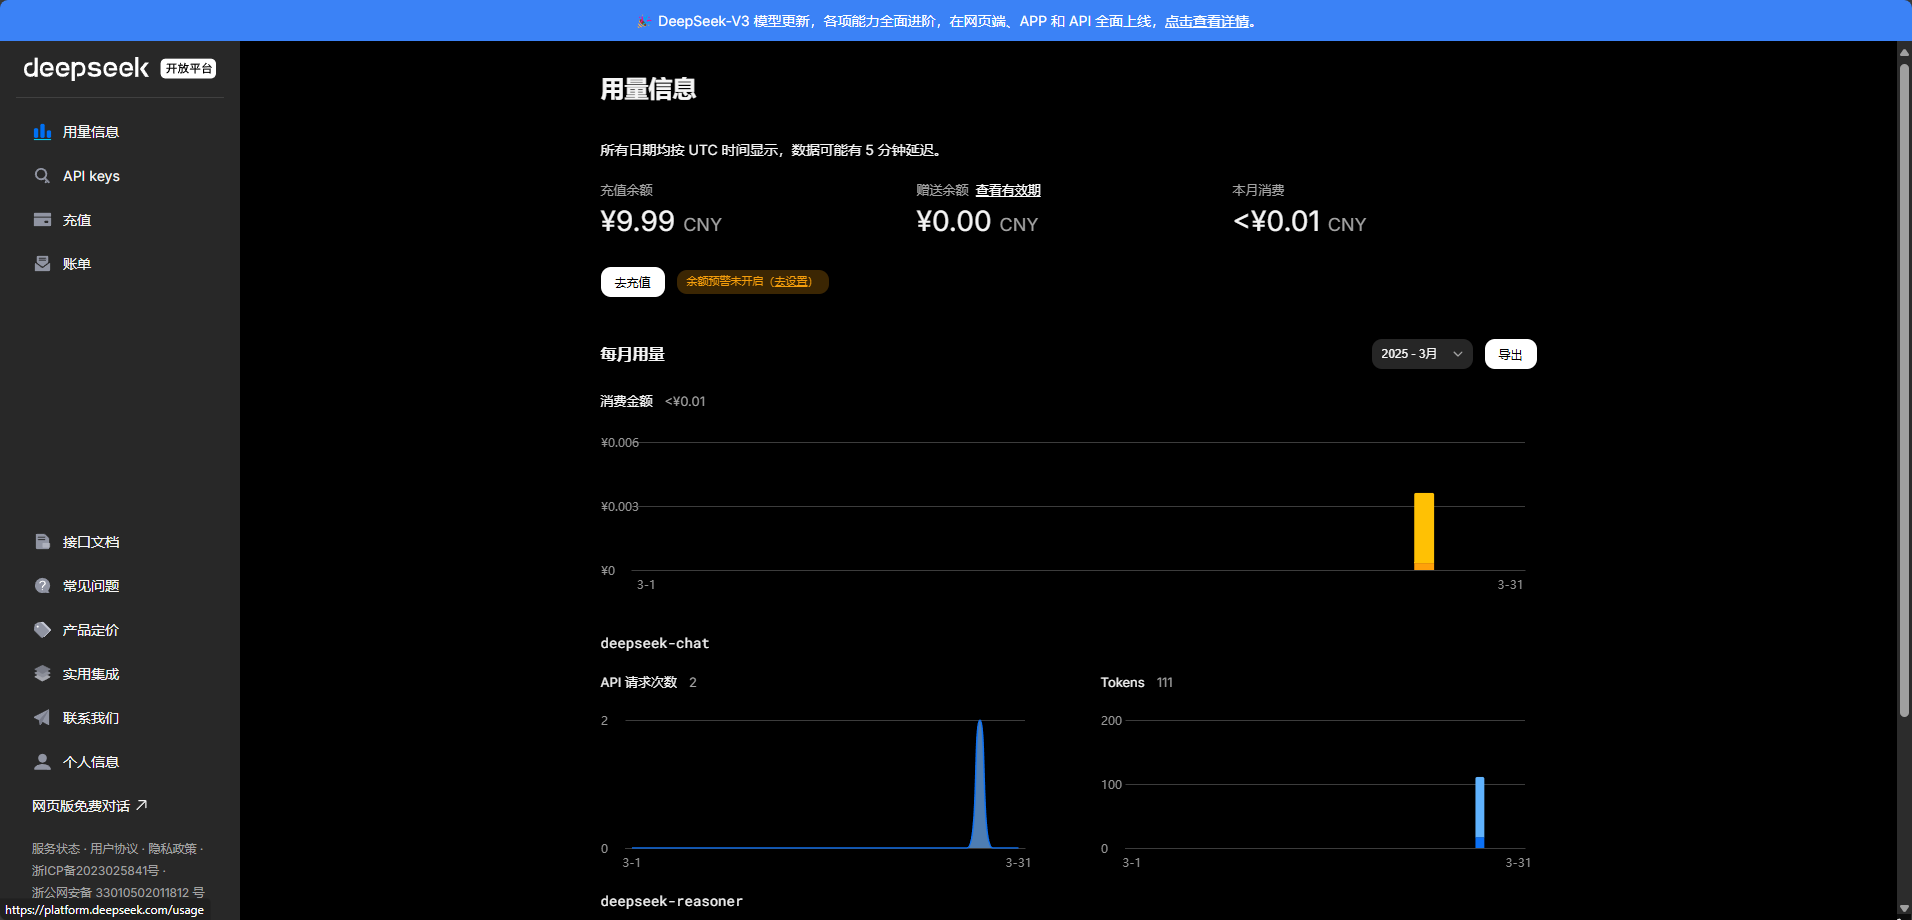Open the 查看有效期 link
Screen dimensions: 1912x920
pyautogui.click(x=1008, y=190)
